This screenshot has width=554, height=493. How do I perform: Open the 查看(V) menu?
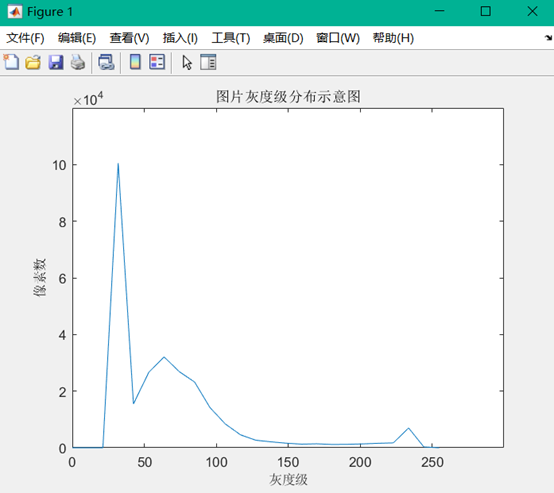(129, 38)
